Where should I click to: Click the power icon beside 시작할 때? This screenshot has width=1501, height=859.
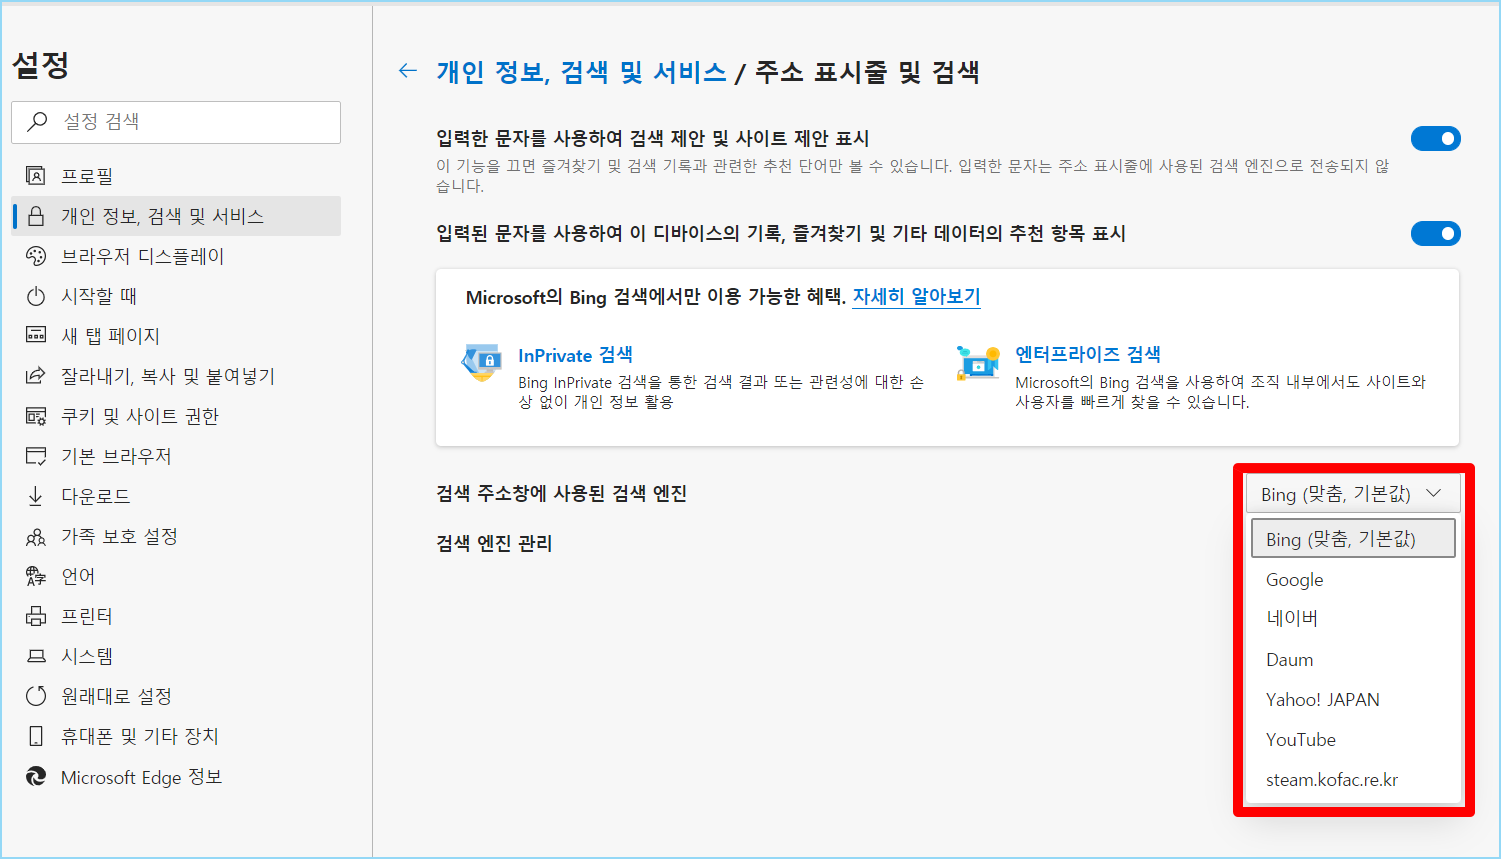point(36,296)
